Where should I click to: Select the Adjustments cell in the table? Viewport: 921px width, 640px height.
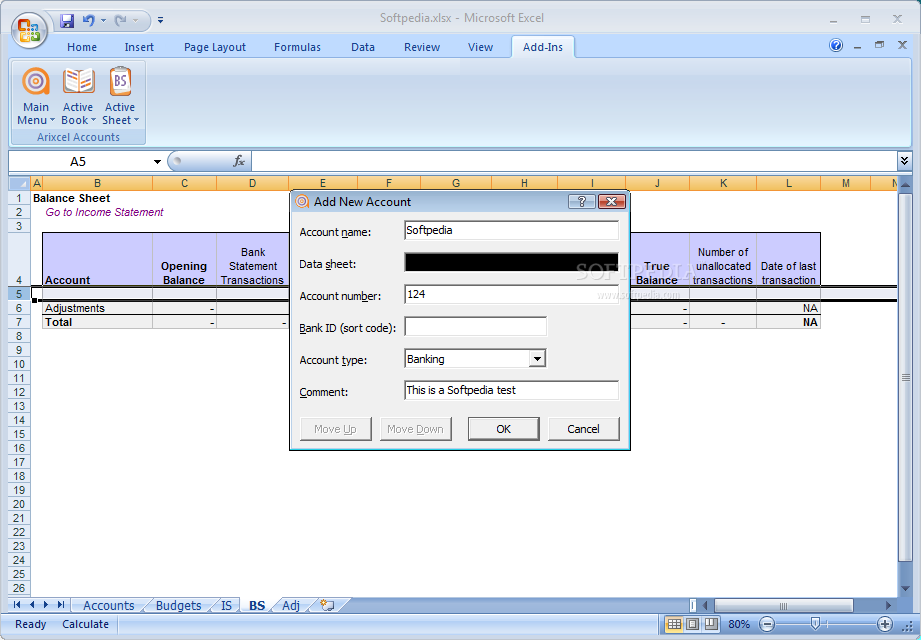click(x=98, y=308)
